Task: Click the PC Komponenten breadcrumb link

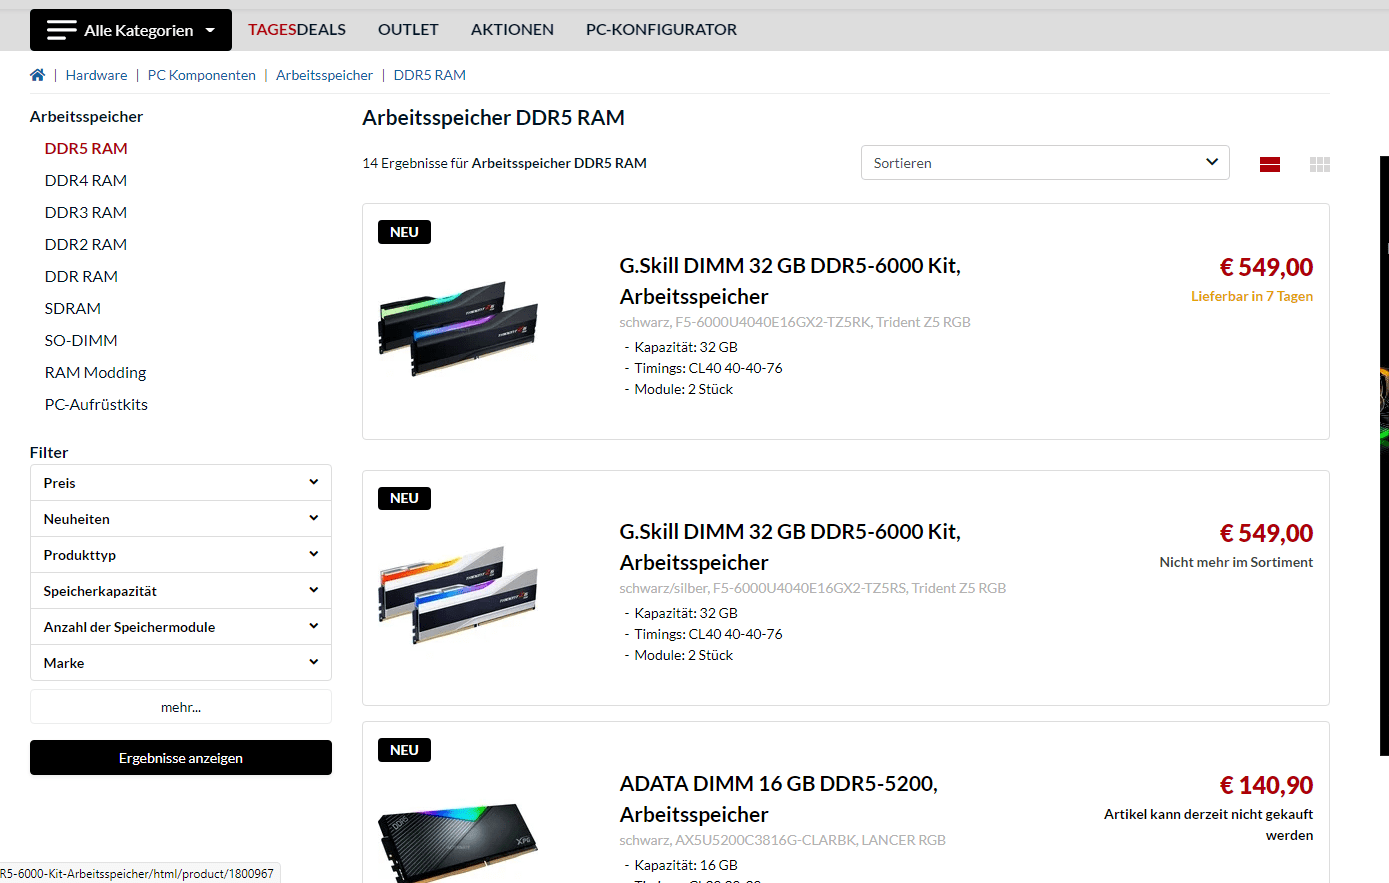Action: 202,75
